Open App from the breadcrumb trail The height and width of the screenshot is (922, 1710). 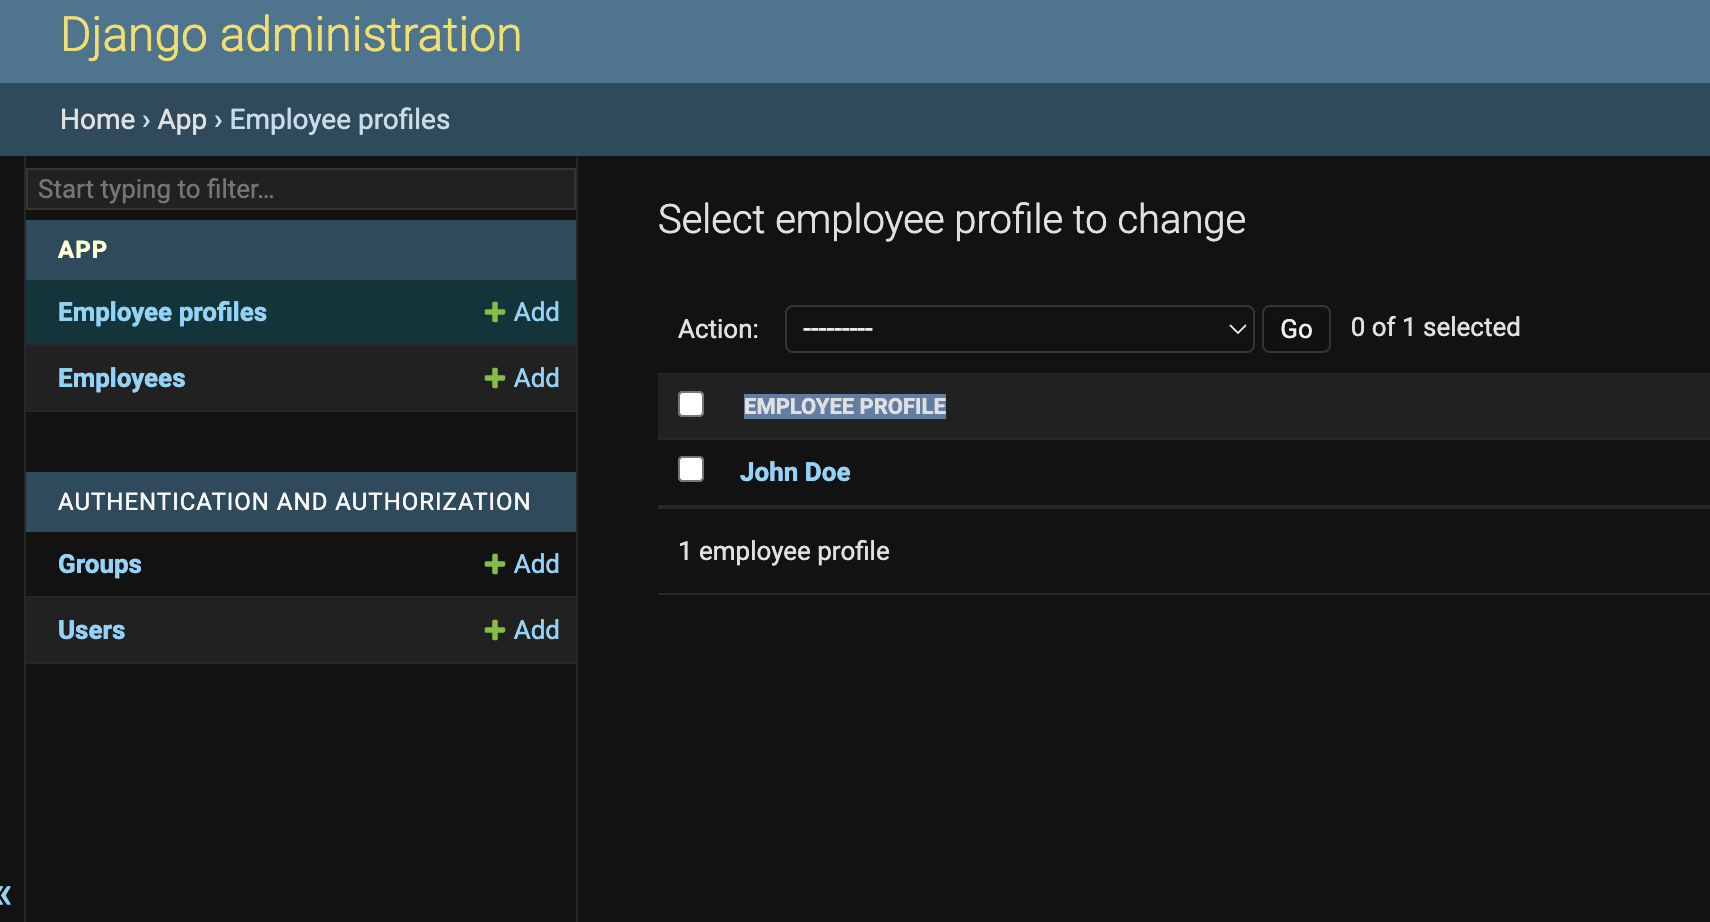pos(182,119)
